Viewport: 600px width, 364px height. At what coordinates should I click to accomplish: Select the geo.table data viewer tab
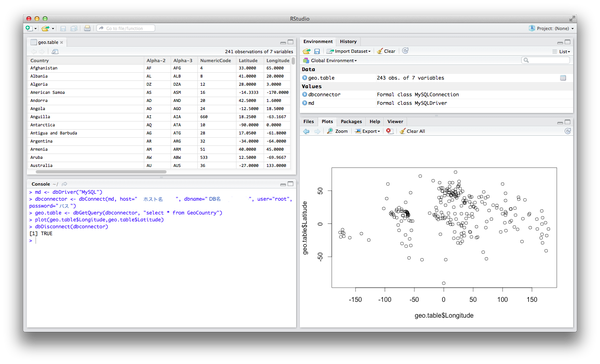click(47, 42)
